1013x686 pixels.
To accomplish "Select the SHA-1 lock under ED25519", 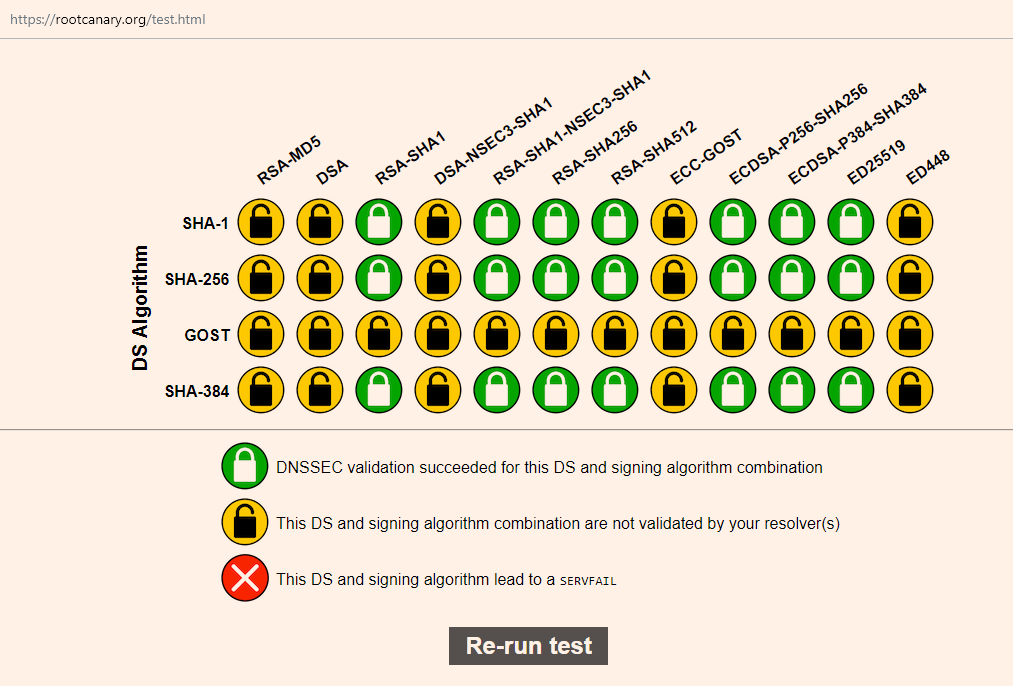I will pos(851,222).
